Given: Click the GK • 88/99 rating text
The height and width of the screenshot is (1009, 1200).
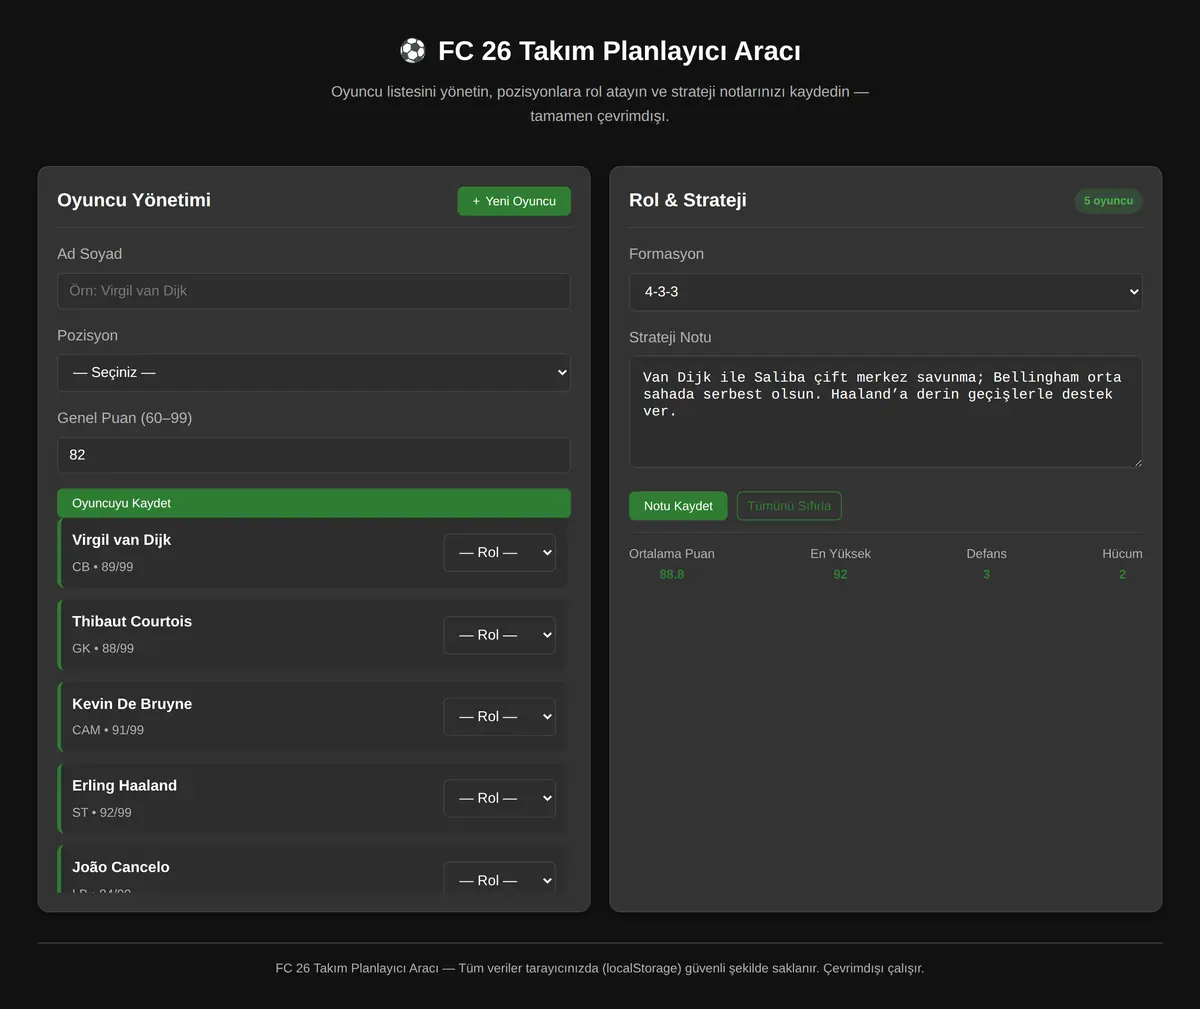Looking at the screenshot, I should [x=103, y=648].
